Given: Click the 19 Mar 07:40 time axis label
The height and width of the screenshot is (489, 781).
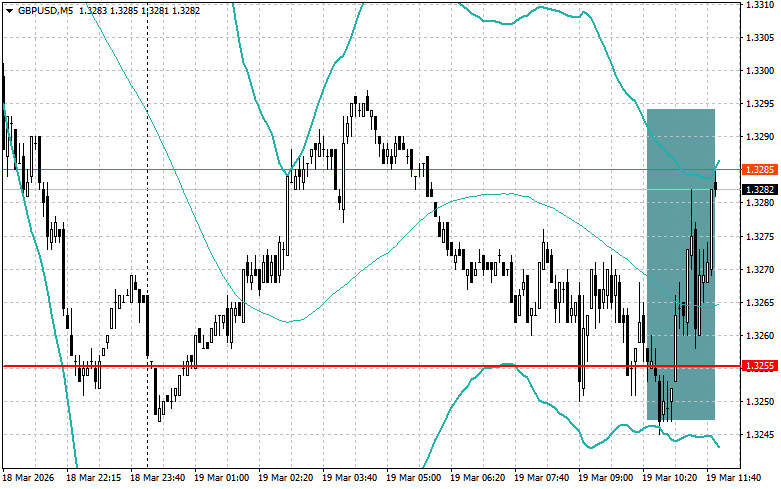Looking at the screenshot, I should [541, 478].
